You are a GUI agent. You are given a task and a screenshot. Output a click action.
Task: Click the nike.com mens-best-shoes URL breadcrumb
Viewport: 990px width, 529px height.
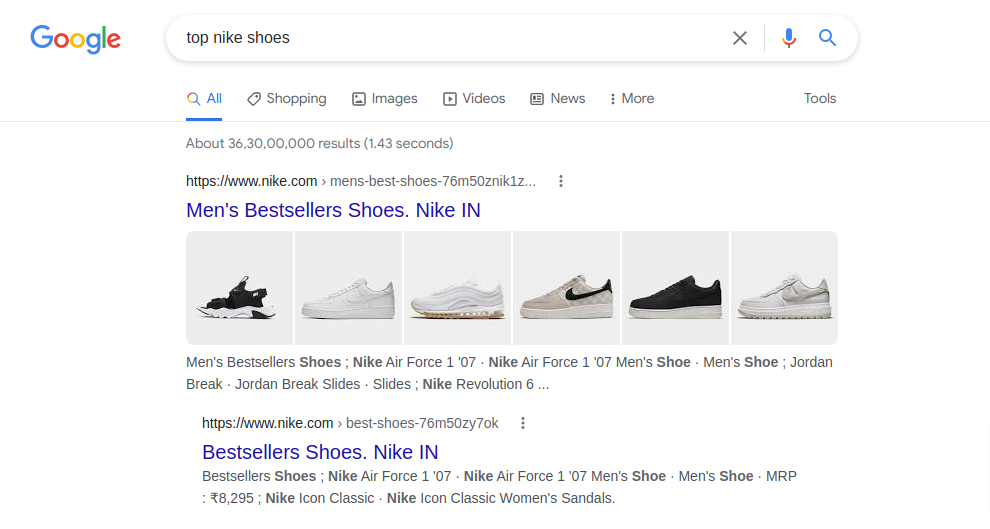[361, 181]
